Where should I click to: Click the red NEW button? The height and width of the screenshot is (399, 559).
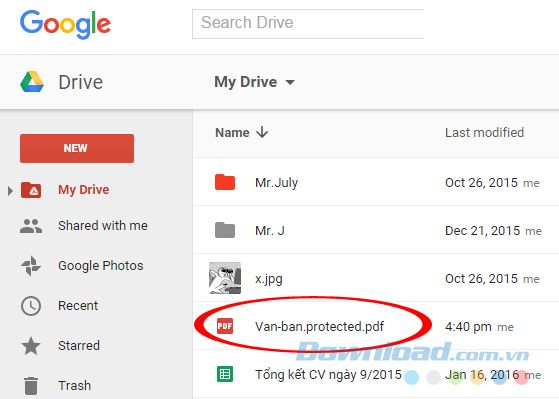coord(77,148)
